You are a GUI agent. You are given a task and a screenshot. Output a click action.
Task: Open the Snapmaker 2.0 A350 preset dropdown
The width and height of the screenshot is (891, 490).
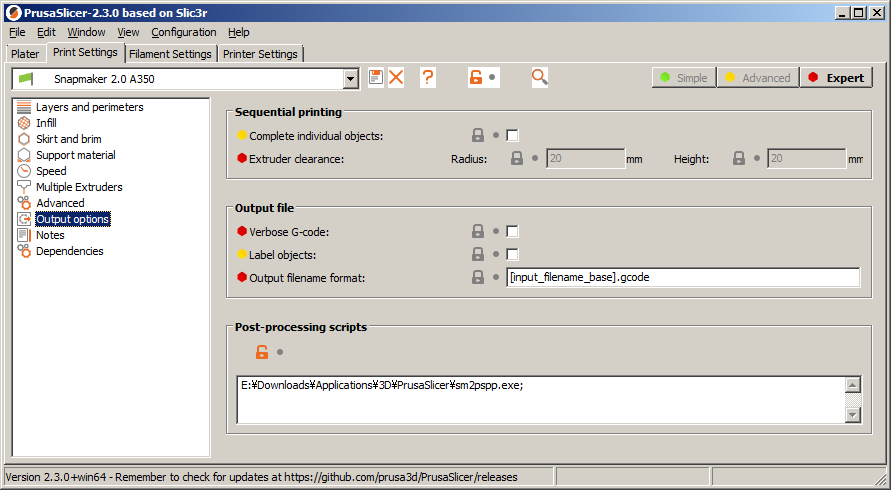pyautogui.click(x=351, y=79)
